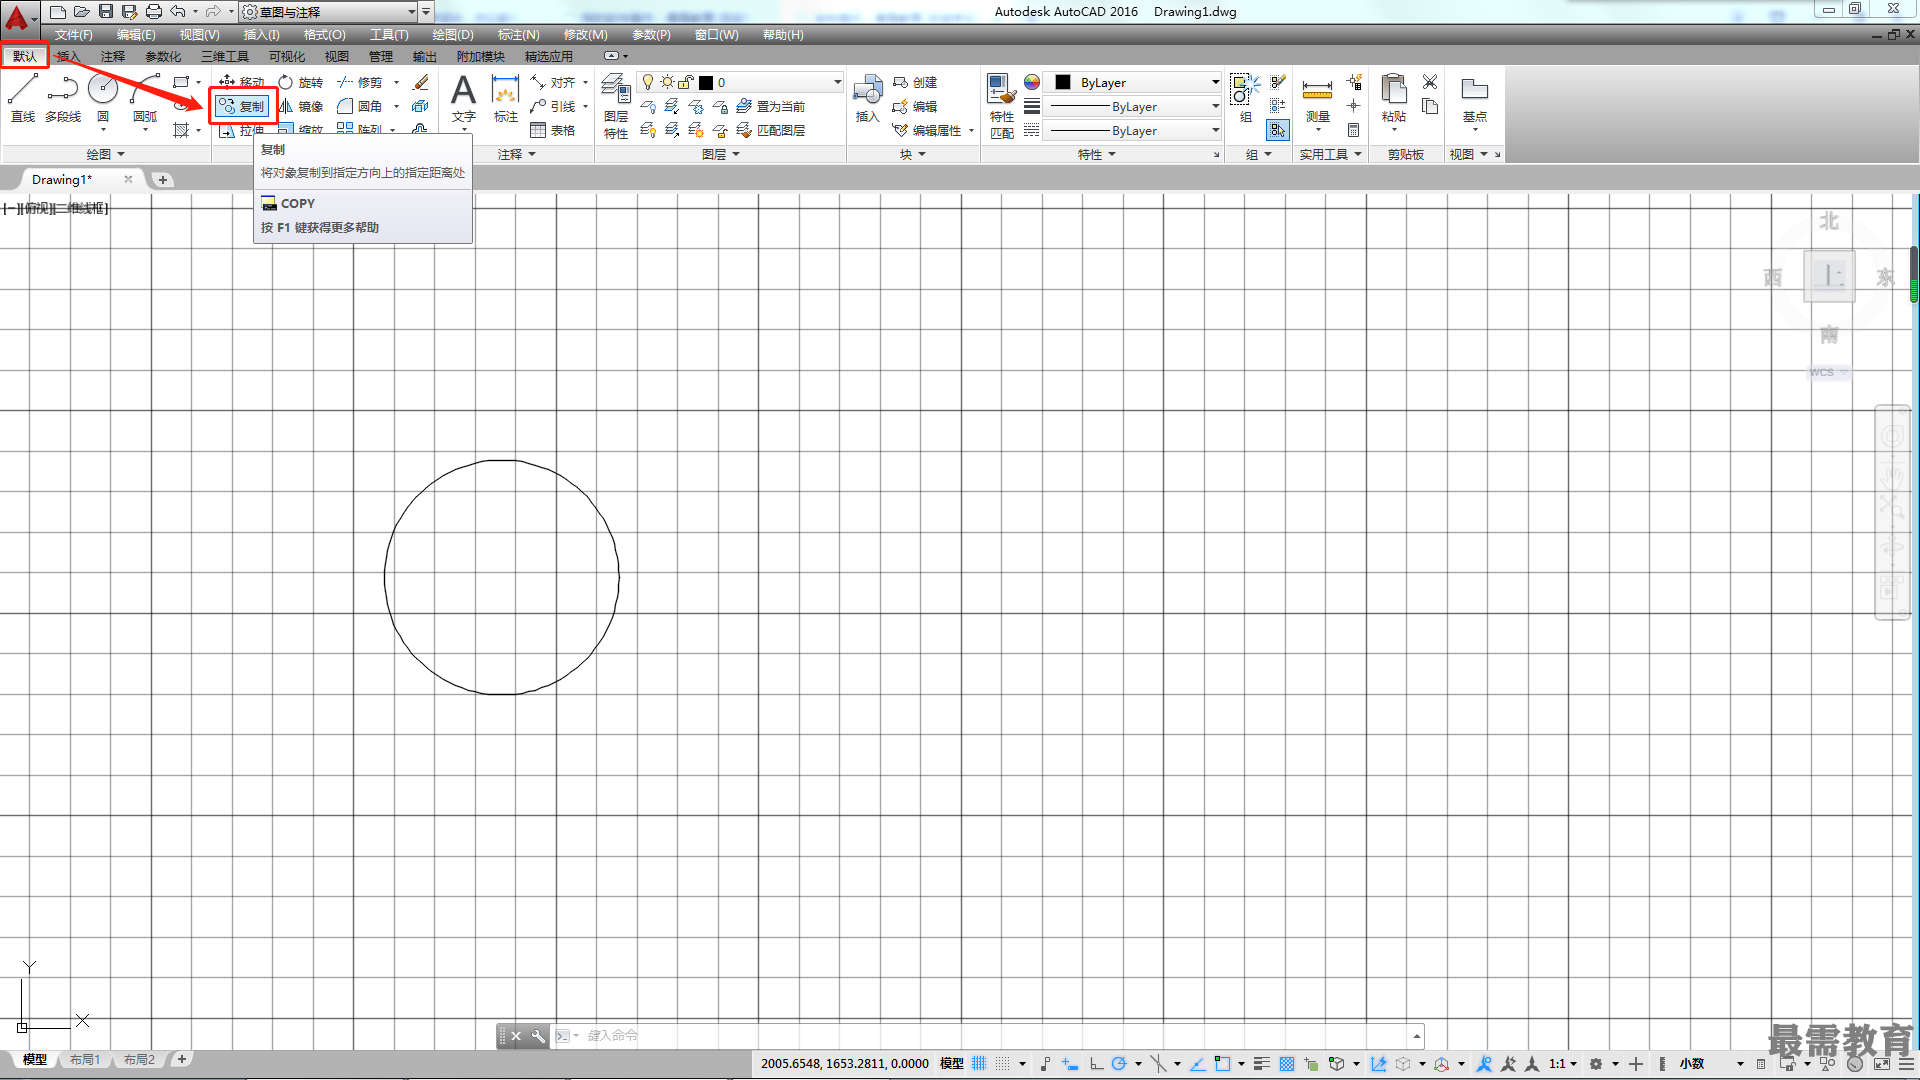
Task: Toggle the Model space (模型) status button
Action: [x=952, y=1063]
